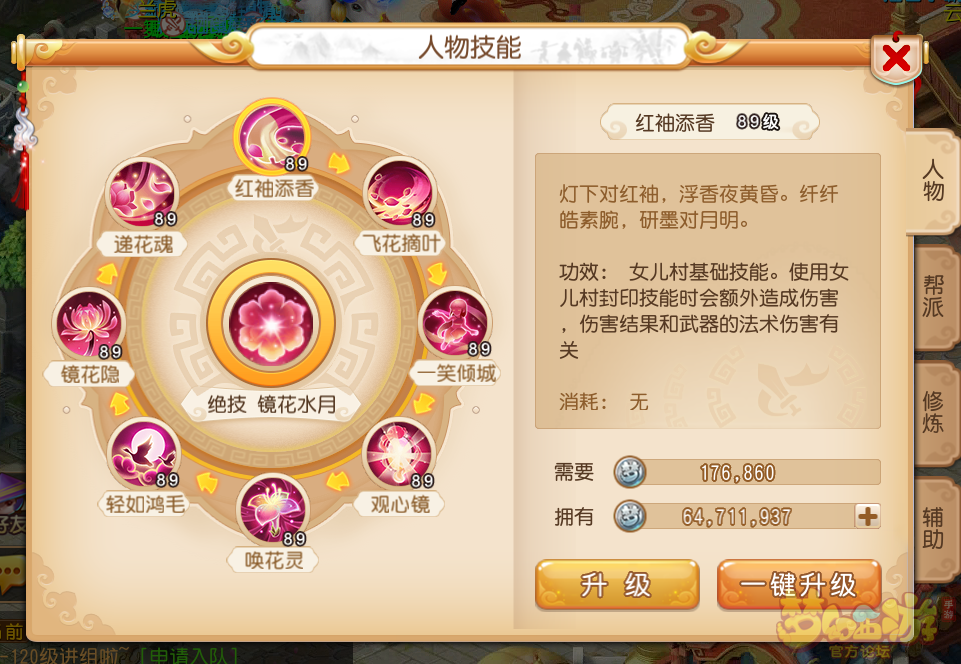
Task: Click the 需要 cost coin icon
Action: click(x=629, y=473)
